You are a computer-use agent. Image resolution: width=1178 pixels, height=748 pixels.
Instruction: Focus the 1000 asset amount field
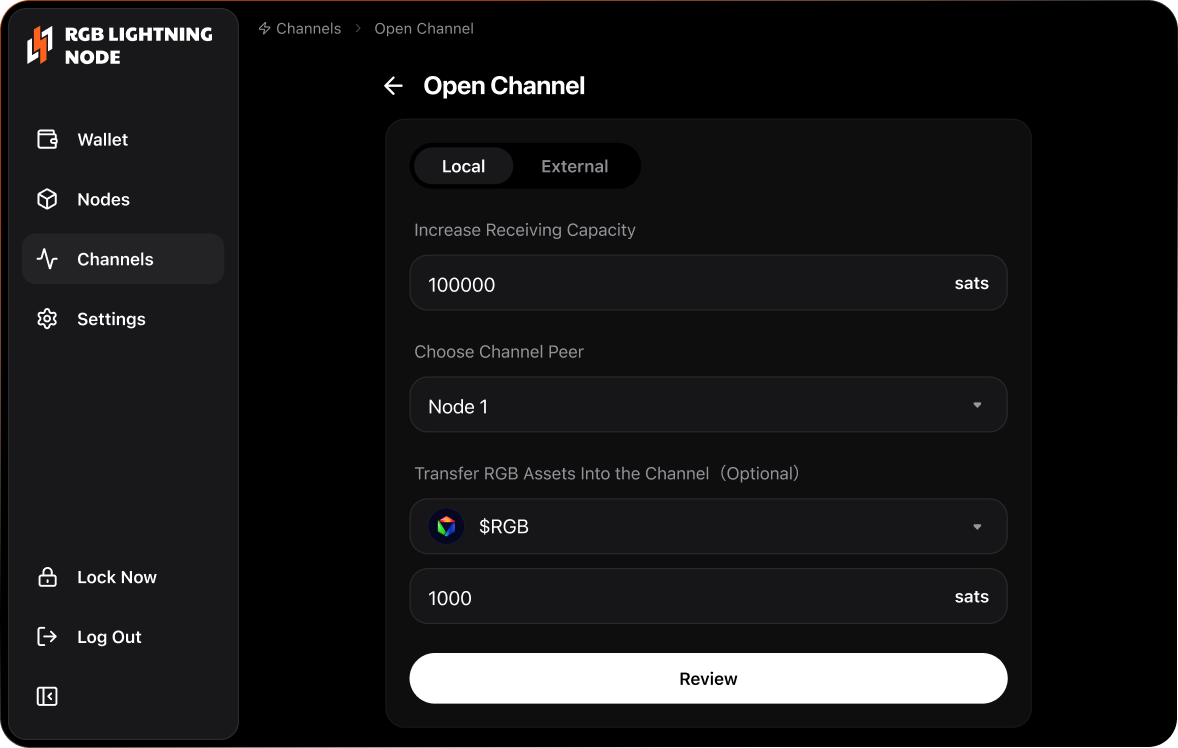708,596
